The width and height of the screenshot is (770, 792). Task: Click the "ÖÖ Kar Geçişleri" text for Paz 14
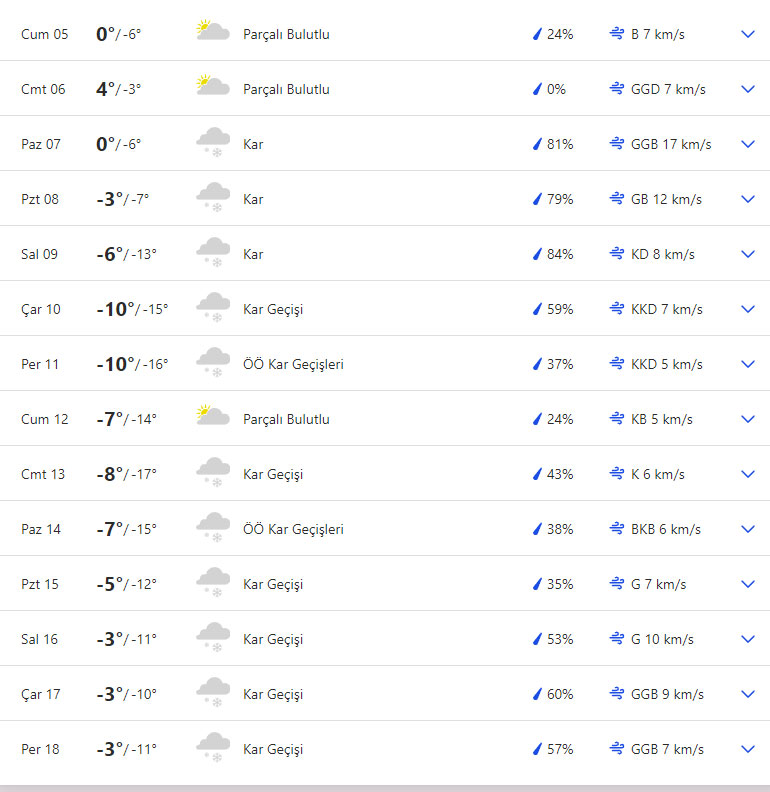pyautogui.click(x=293, y=529)
